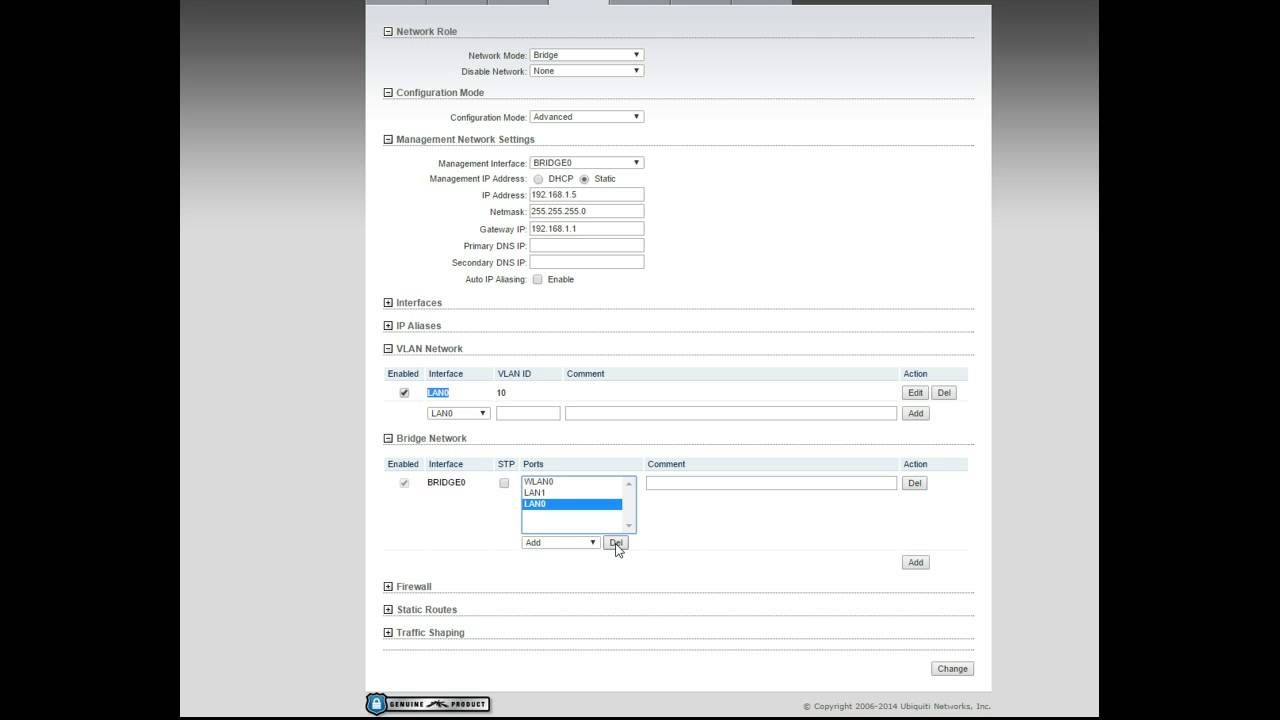1280x720 pixels.
Task: Expand the Traffic Shaping section
Action: [x=388, y=633]
